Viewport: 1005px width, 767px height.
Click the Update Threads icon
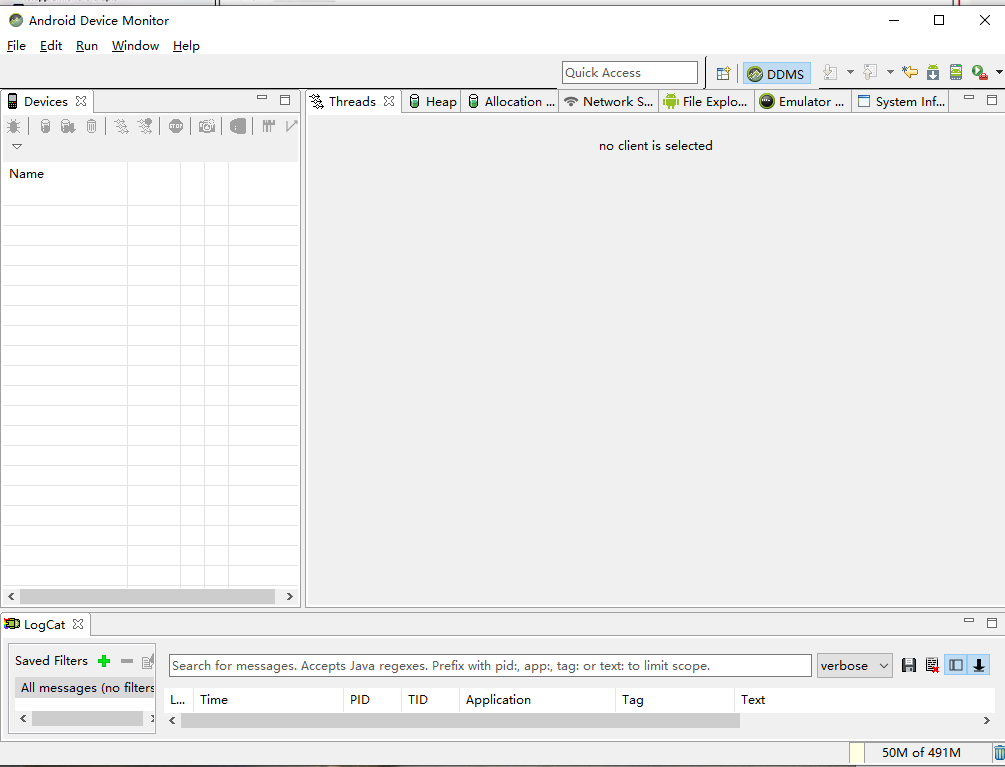tap(121, 126)
